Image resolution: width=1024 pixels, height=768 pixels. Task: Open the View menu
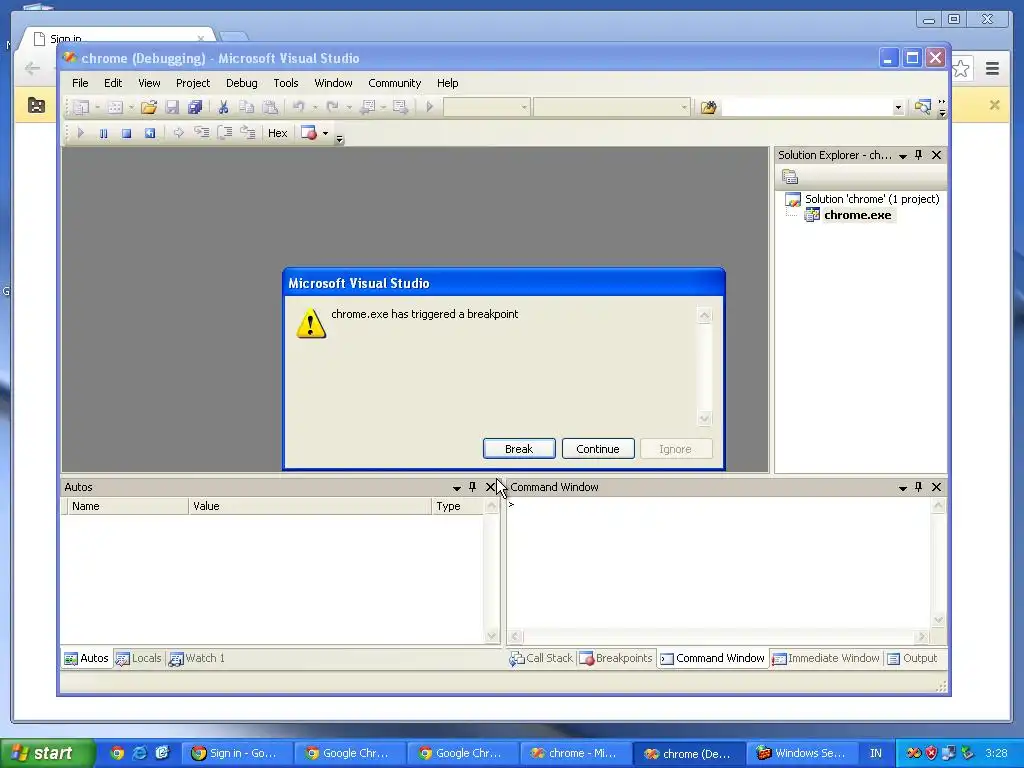point(149,83)
